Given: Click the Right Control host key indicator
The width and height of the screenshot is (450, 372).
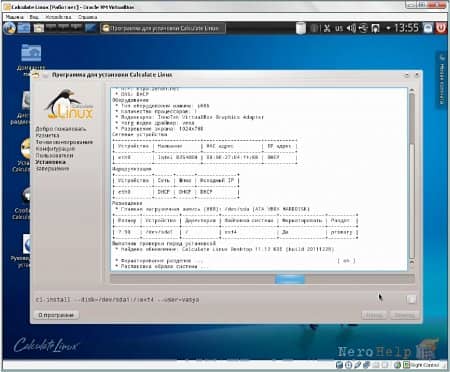Looking at the screenshot, I should (x=424, y=365).
